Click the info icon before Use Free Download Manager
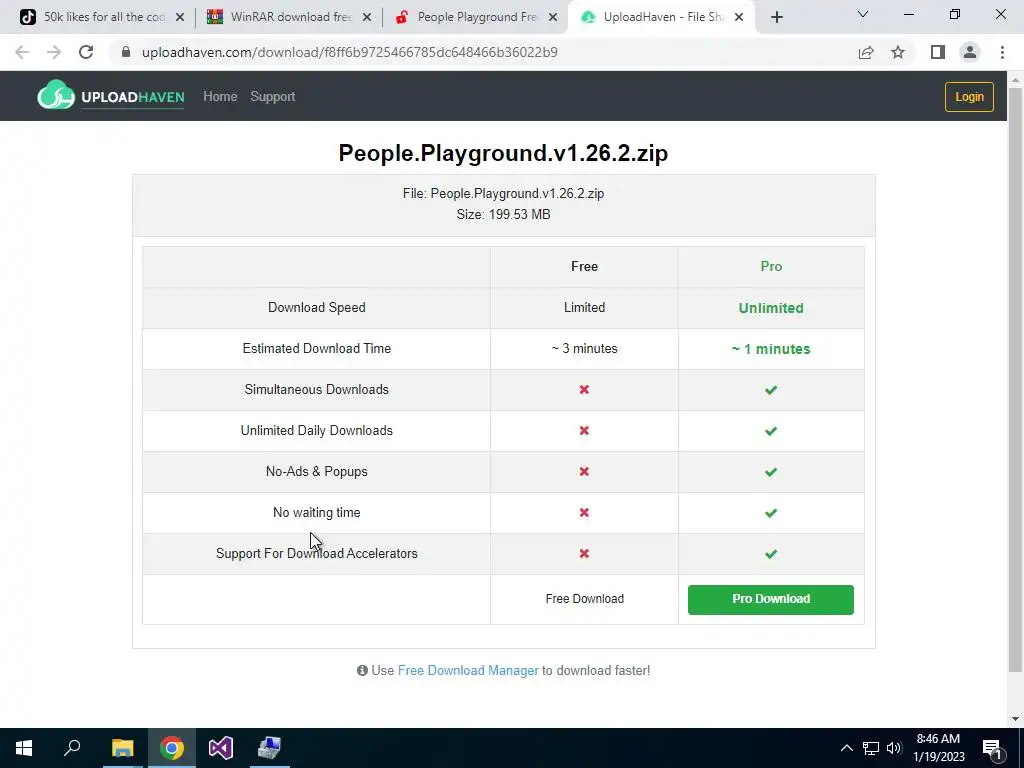The width and height of the screenshot is (1024, 768). click(362, 670)
